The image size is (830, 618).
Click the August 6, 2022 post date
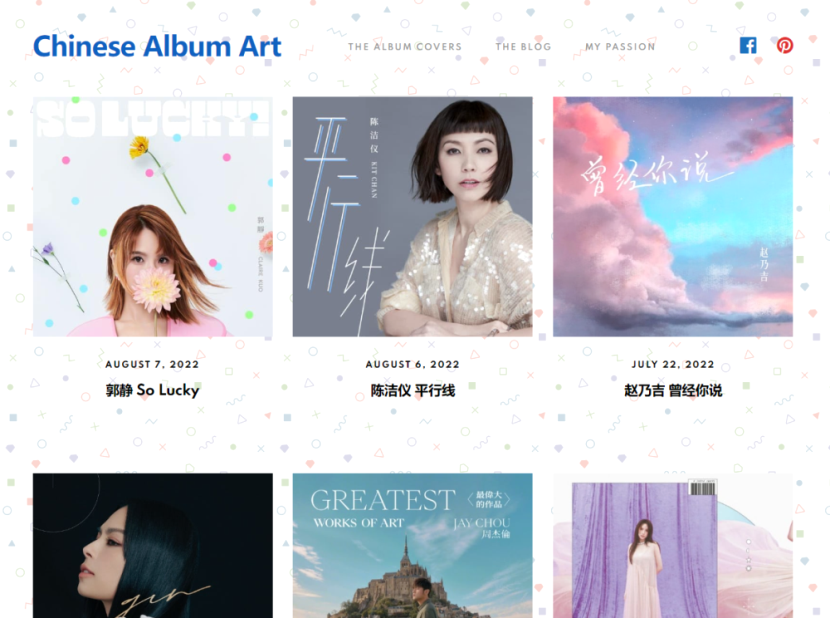click(413, 364)
